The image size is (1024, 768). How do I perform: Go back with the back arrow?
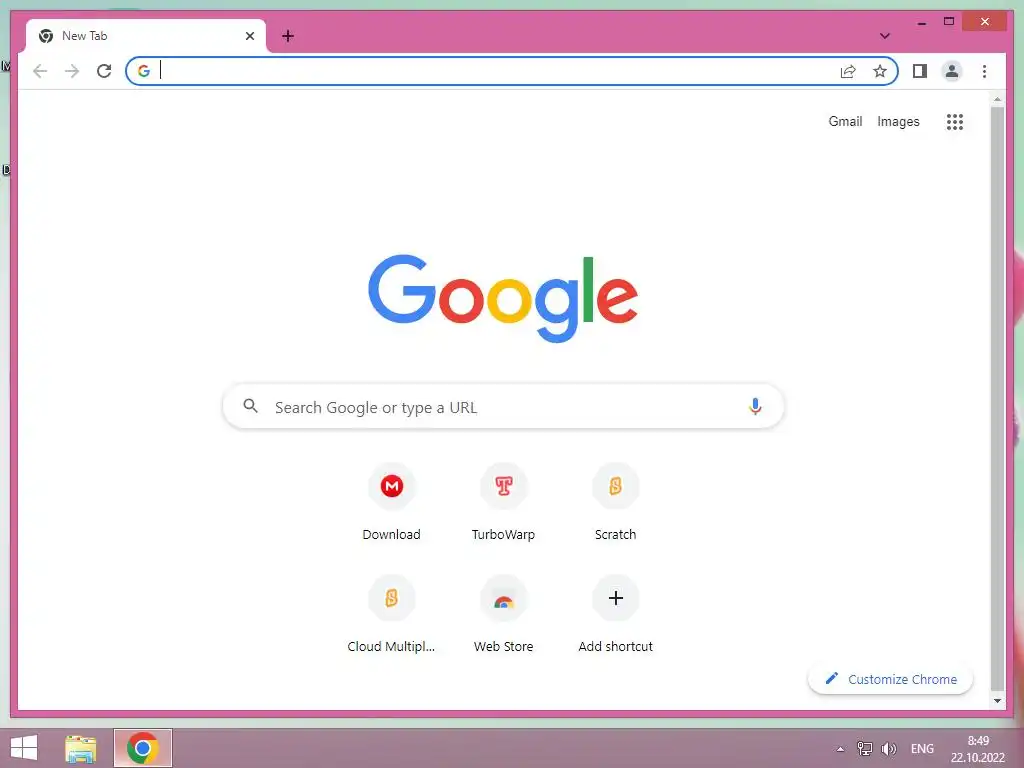(x=40, y=71)
